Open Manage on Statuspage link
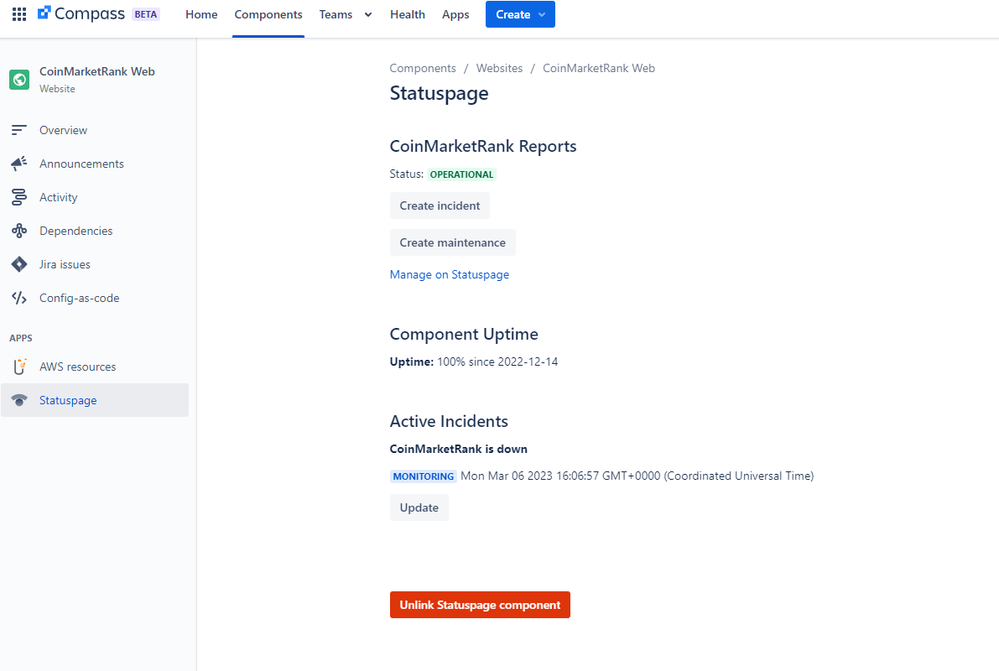 click(449, 274)
